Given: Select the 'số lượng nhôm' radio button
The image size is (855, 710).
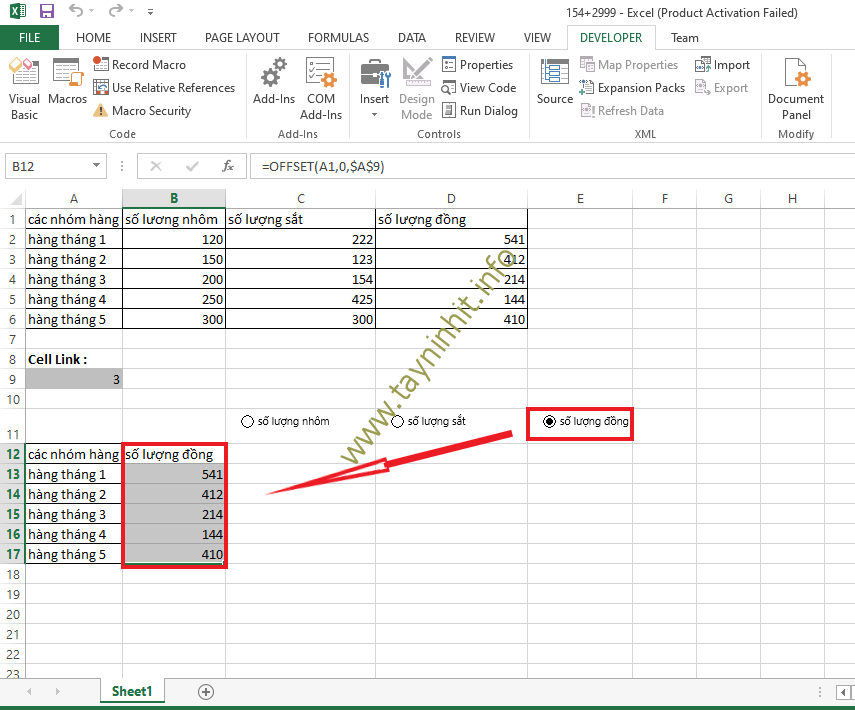Looking at the screenshot, I should 248,422.
